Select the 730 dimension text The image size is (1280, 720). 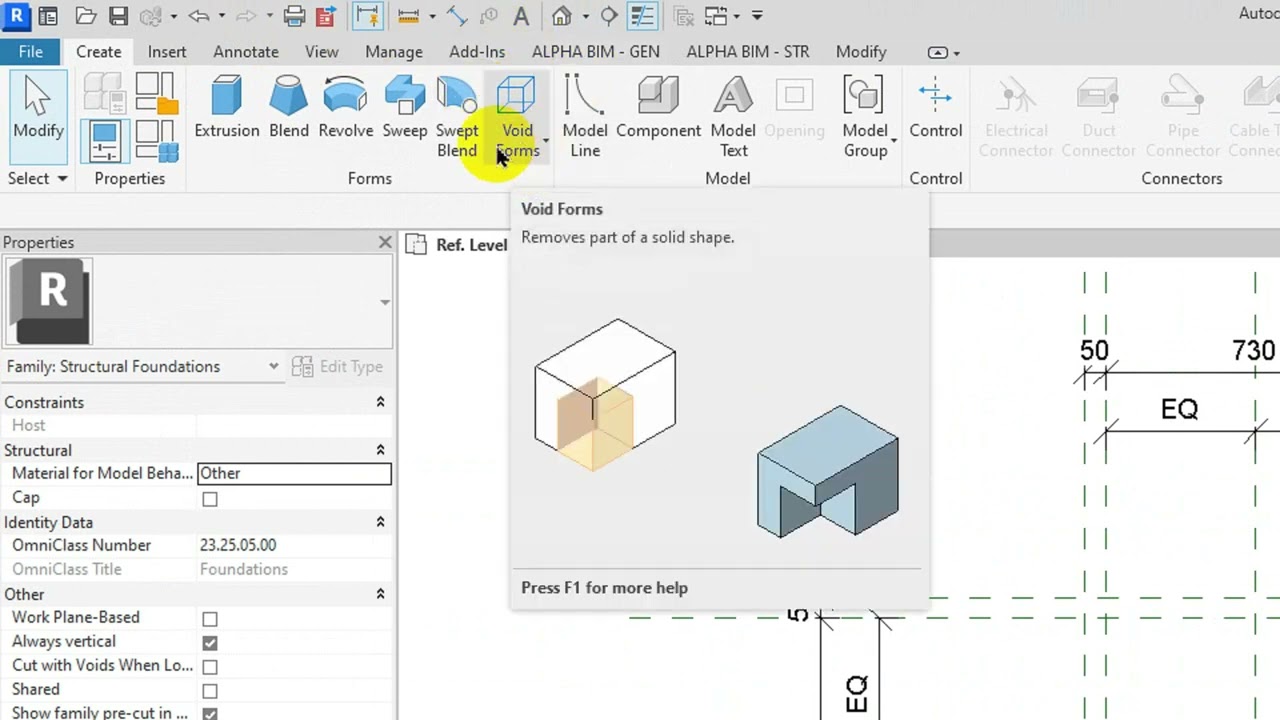[x=1253, y=351]
